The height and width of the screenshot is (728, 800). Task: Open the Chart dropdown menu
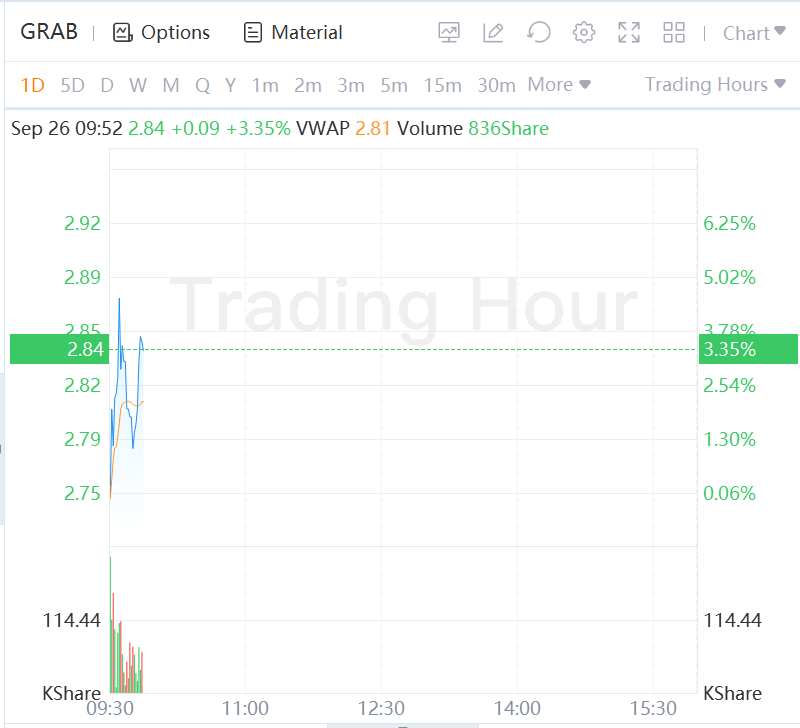(753, 33)
